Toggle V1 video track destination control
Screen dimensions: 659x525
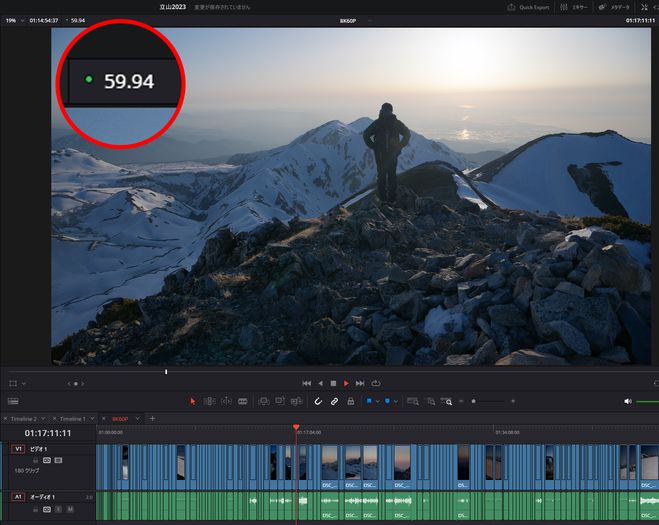pyautogui.click(x=18, y=449)
